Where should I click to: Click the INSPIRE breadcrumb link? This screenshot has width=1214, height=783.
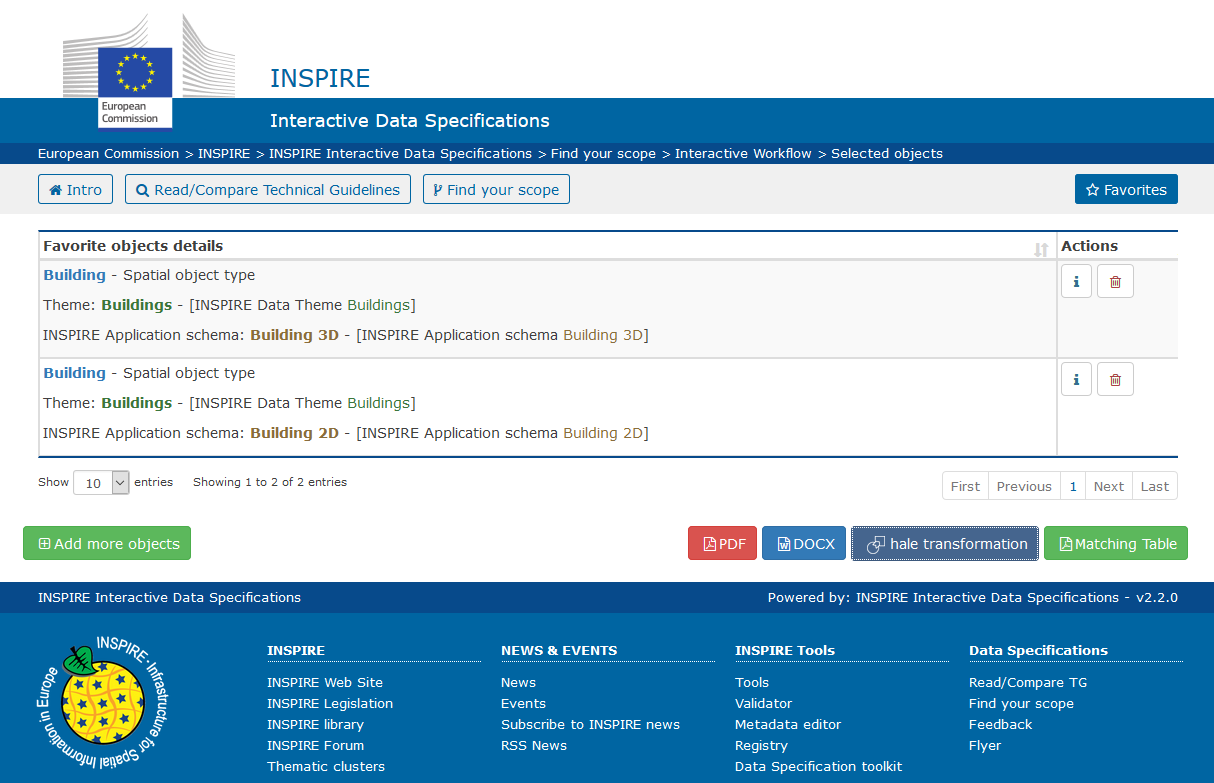click(x=224, y=153)
